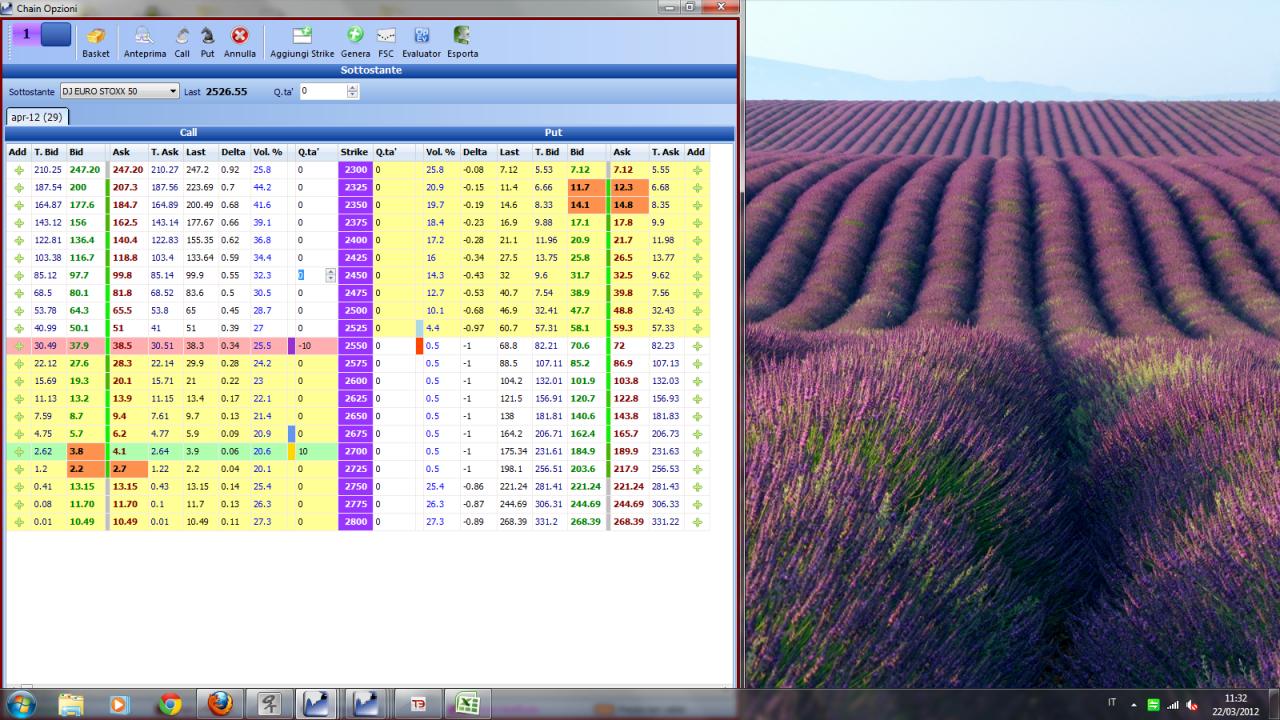Open Firefox from the taskbar
This screenshot has width=1280, height=720.
pos(220,704)
